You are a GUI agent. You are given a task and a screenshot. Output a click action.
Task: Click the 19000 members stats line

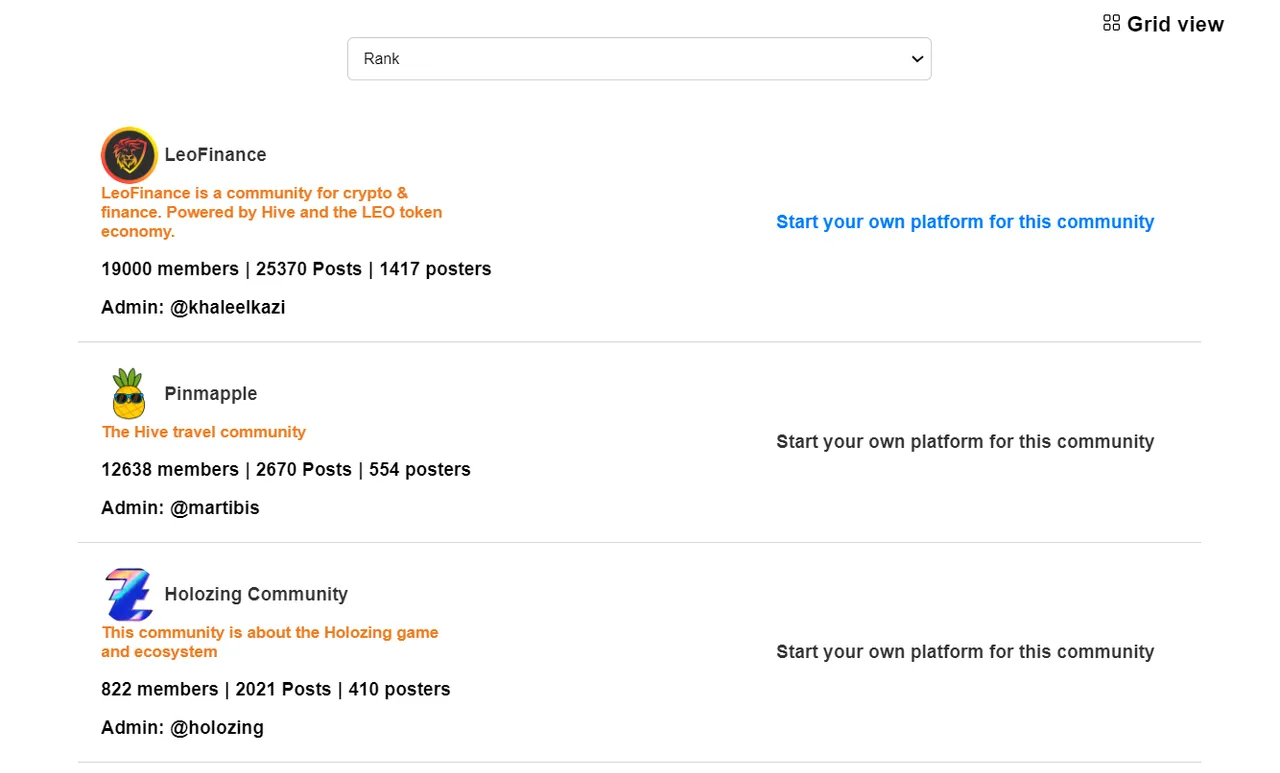click(x=296, y=269)
